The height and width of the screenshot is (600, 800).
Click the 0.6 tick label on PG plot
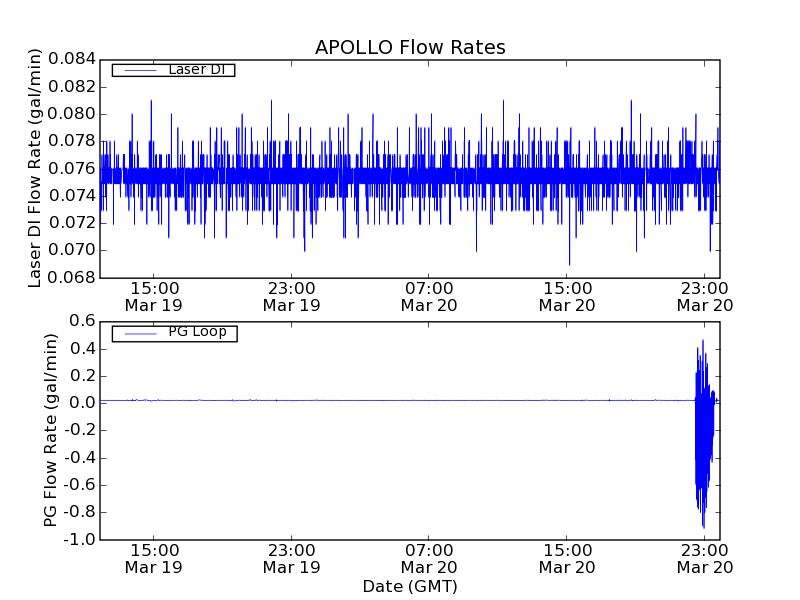tap(83, 321)
